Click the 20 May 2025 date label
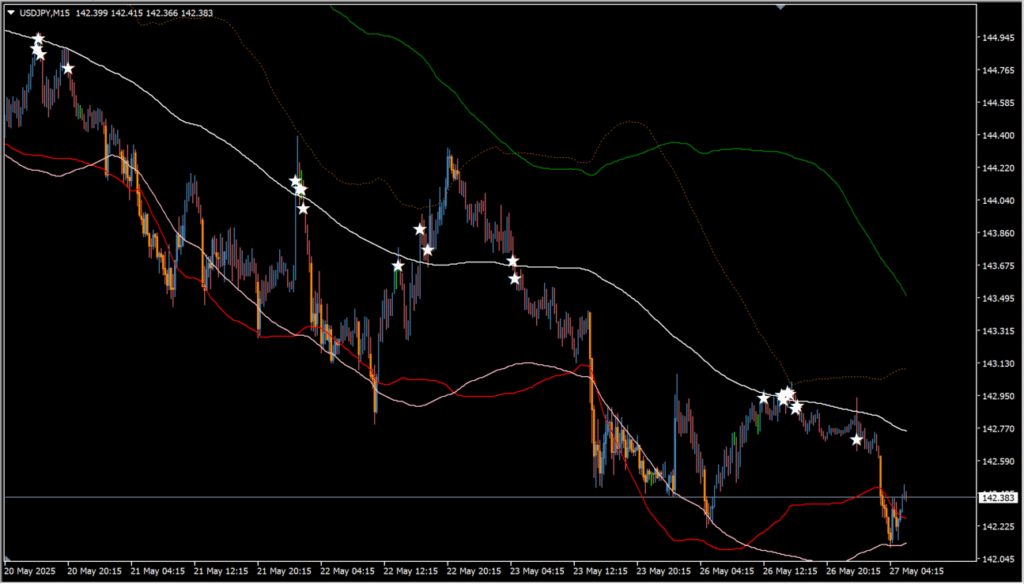The height and width of the screenshot is (584, 1024). (31, 570)
